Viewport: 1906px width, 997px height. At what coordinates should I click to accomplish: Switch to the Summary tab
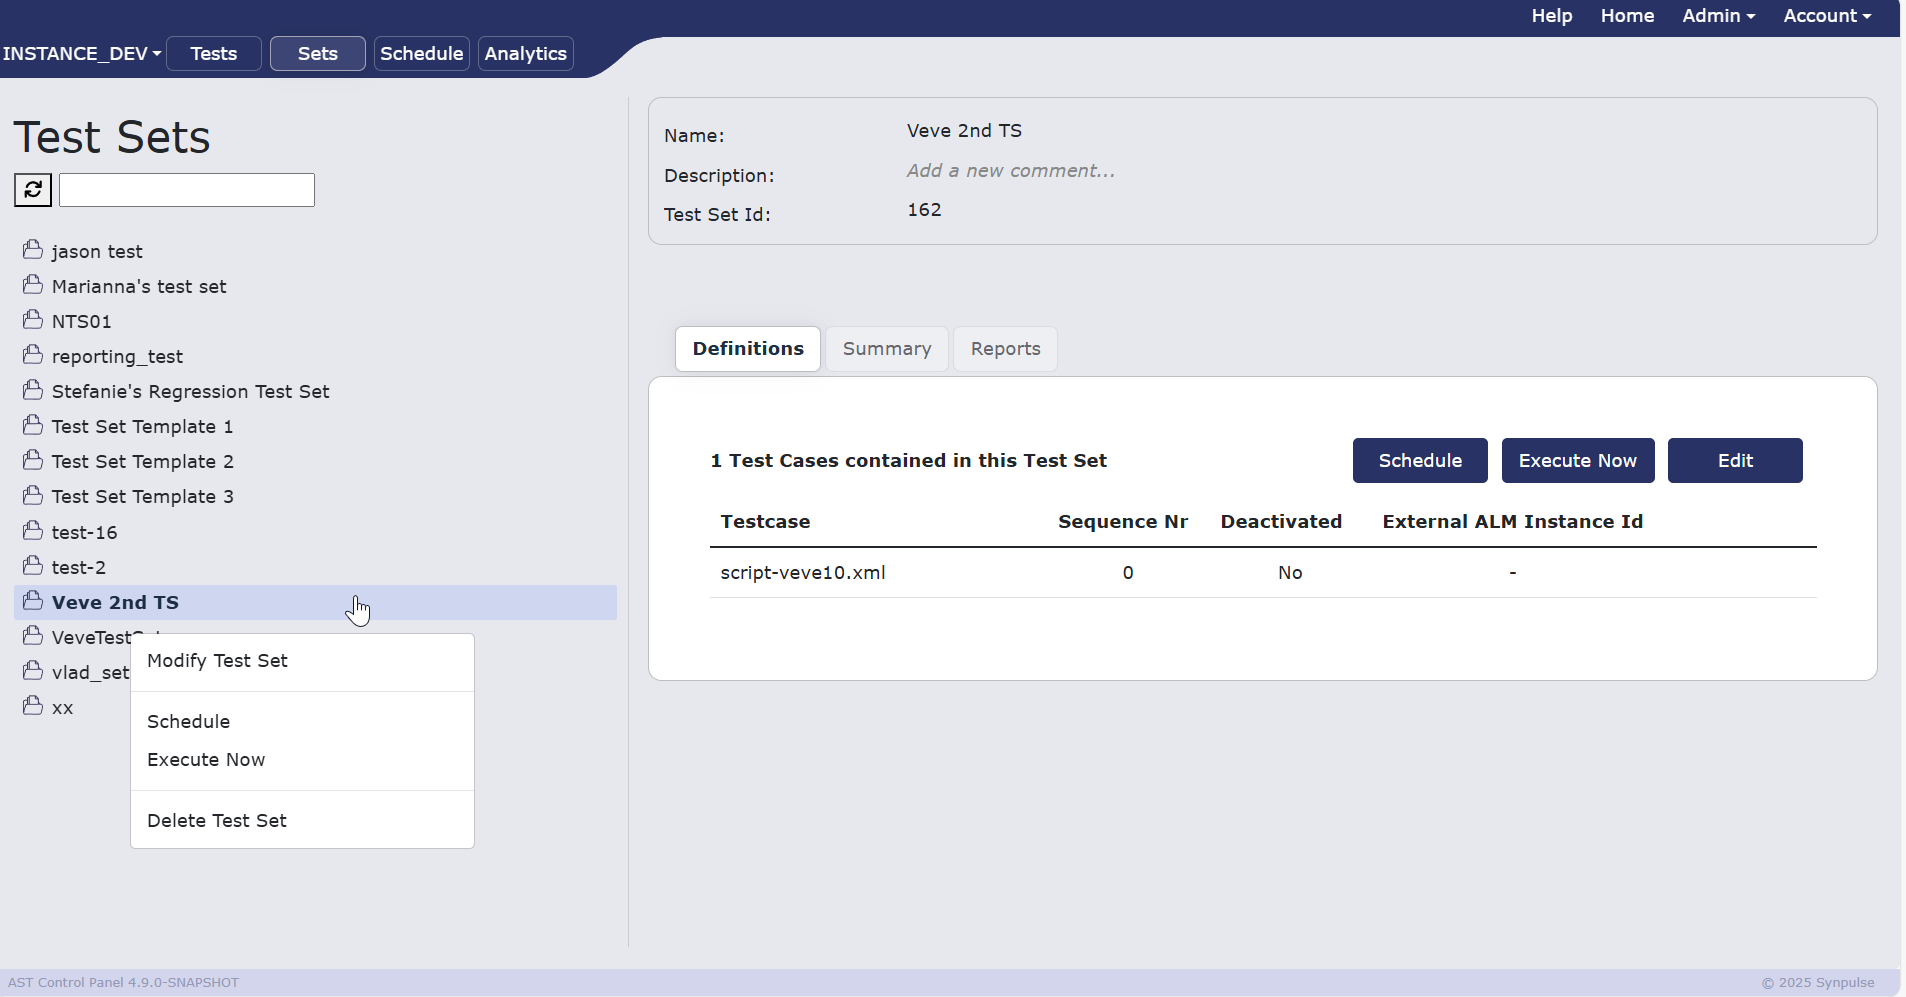coord(887,349)
